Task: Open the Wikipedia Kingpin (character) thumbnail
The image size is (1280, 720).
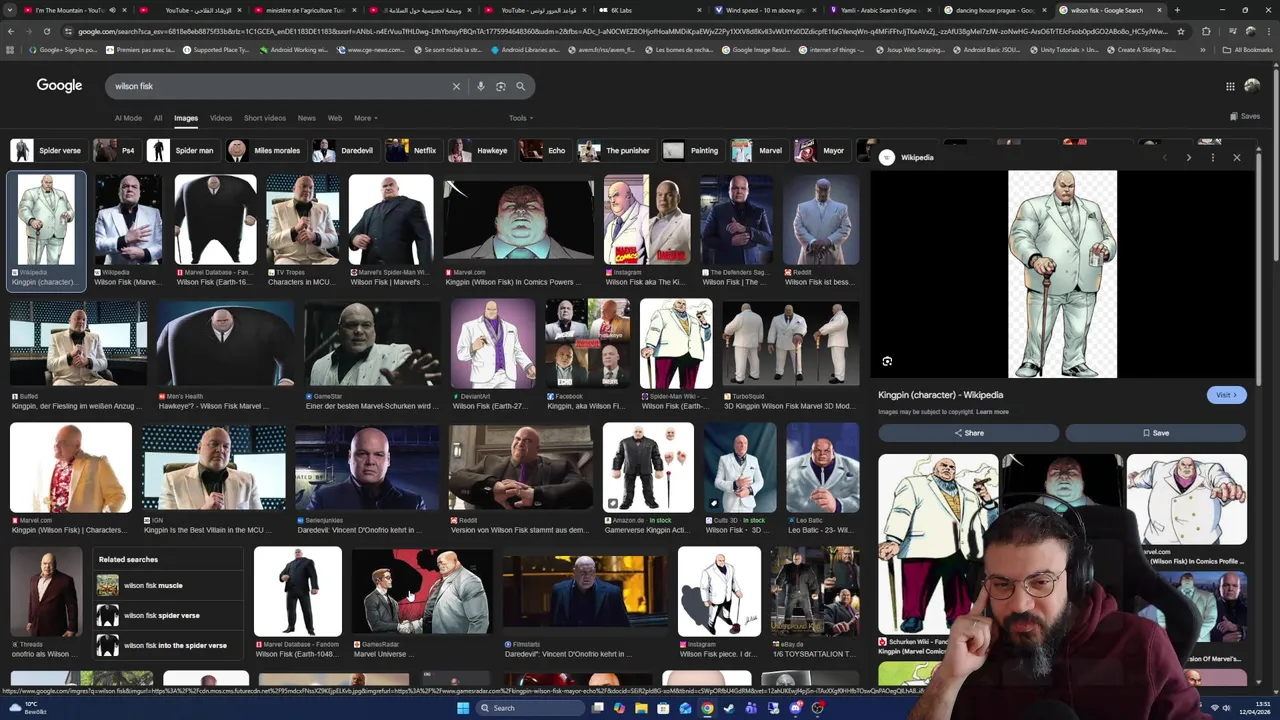Action: tap(46, 220)
